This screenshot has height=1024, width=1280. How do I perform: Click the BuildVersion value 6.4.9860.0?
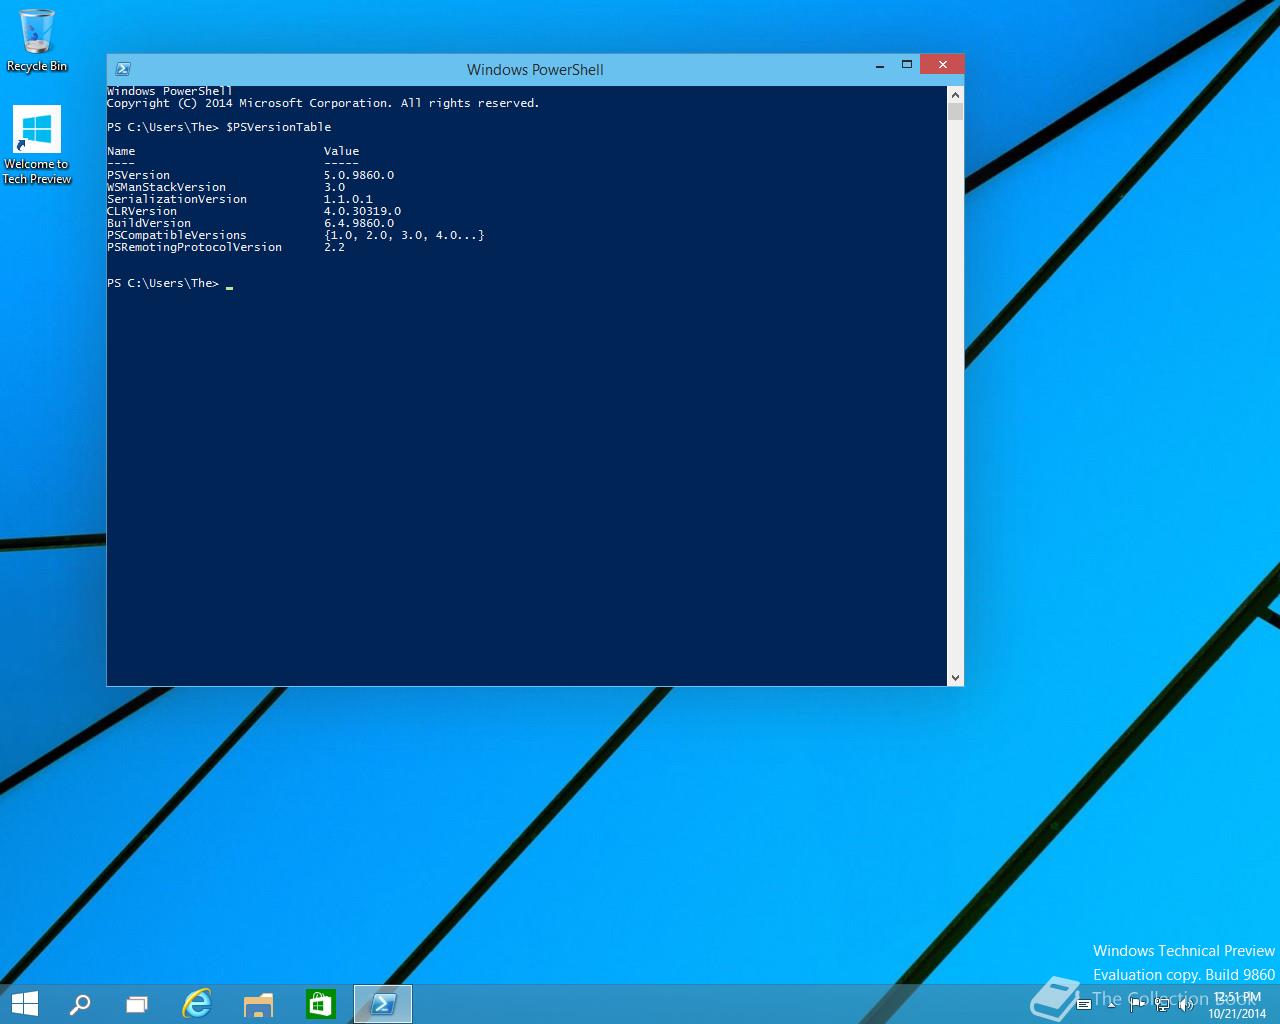359,223
